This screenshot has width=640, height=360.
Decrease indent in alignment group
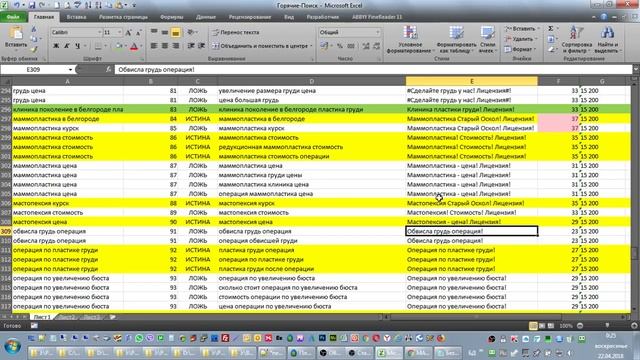click(191, 46)
